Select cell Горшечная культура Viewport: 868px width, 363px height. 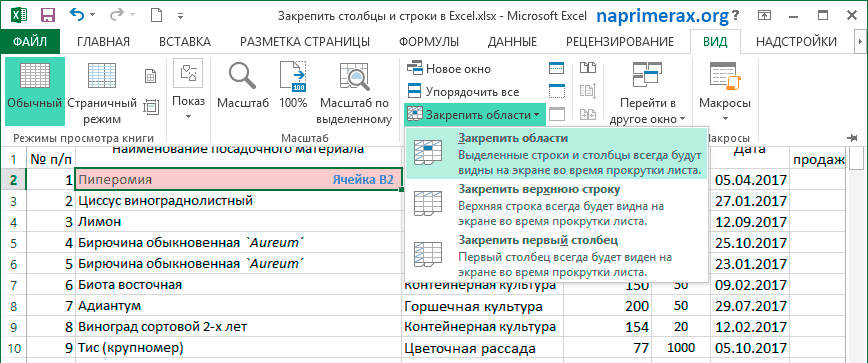click(x=483, y=306)
